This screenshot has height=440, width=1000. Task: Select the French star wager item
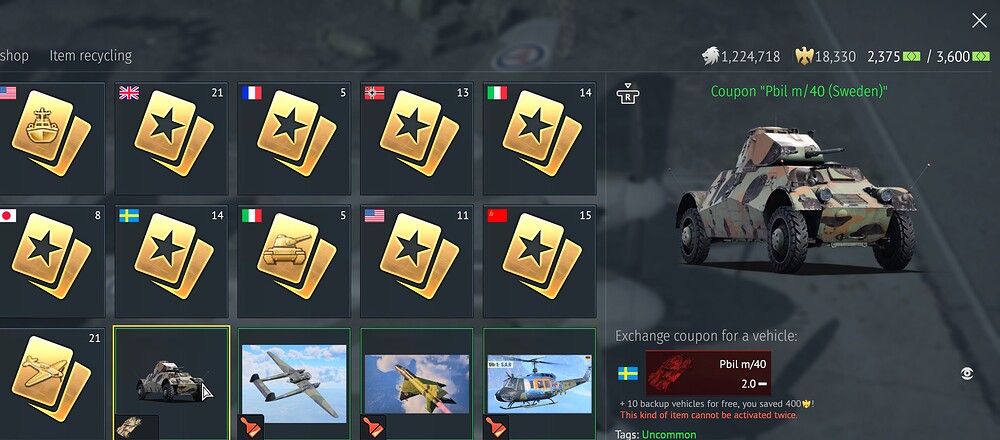[x=294, y=138]
